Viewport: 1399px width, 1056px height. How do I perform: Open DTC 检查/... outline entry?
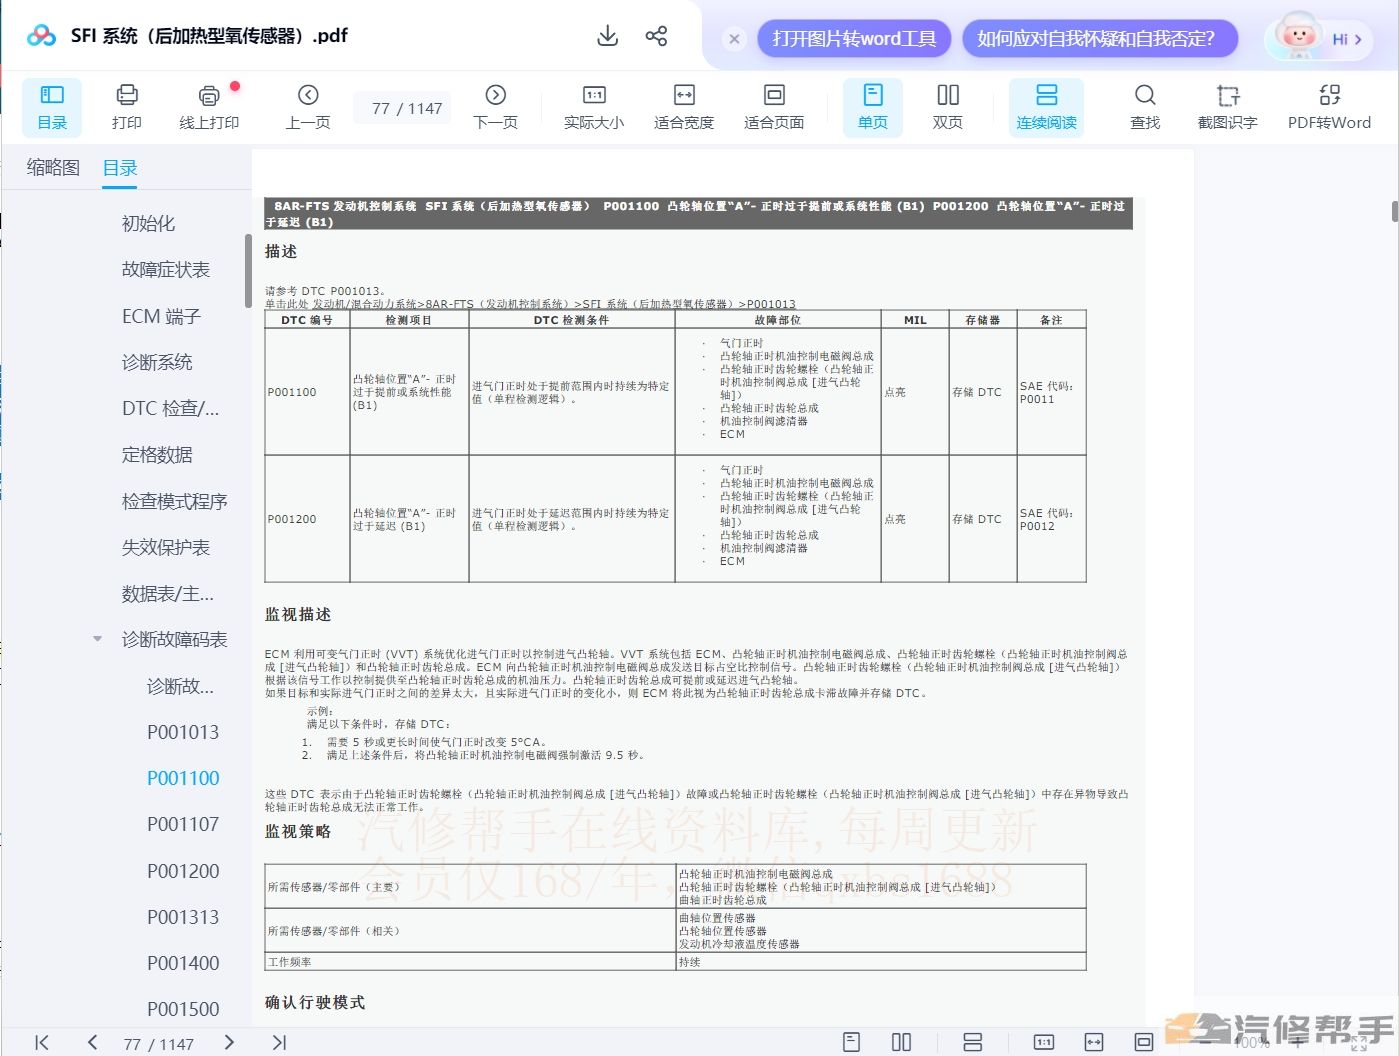[x=170, y=408]
